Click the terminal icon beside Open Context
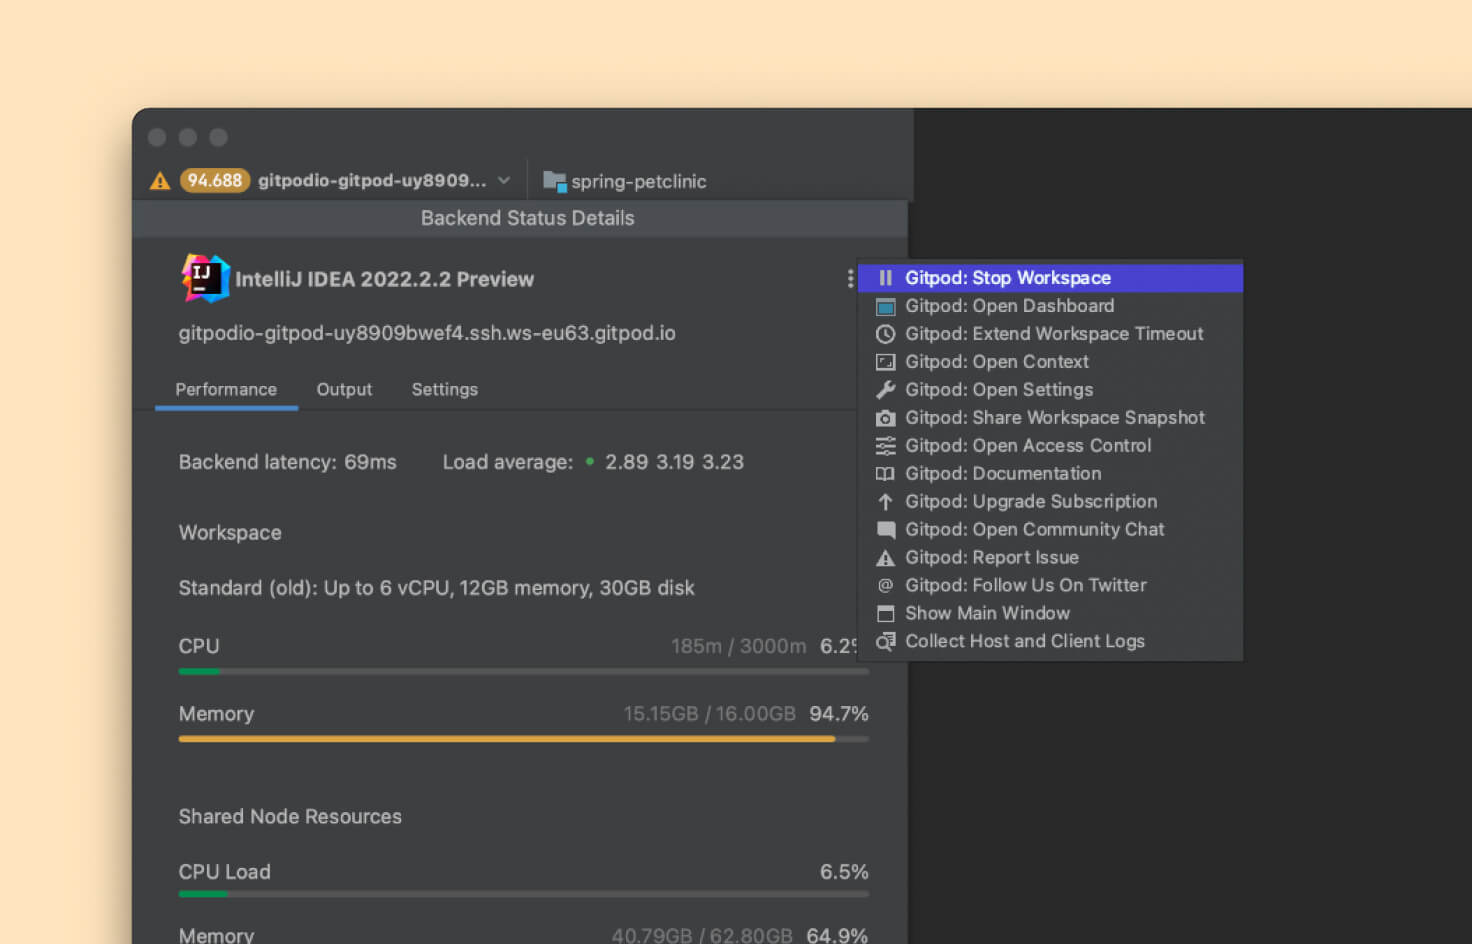Viewport: 1472px width, 944px height. click(885, 362)
